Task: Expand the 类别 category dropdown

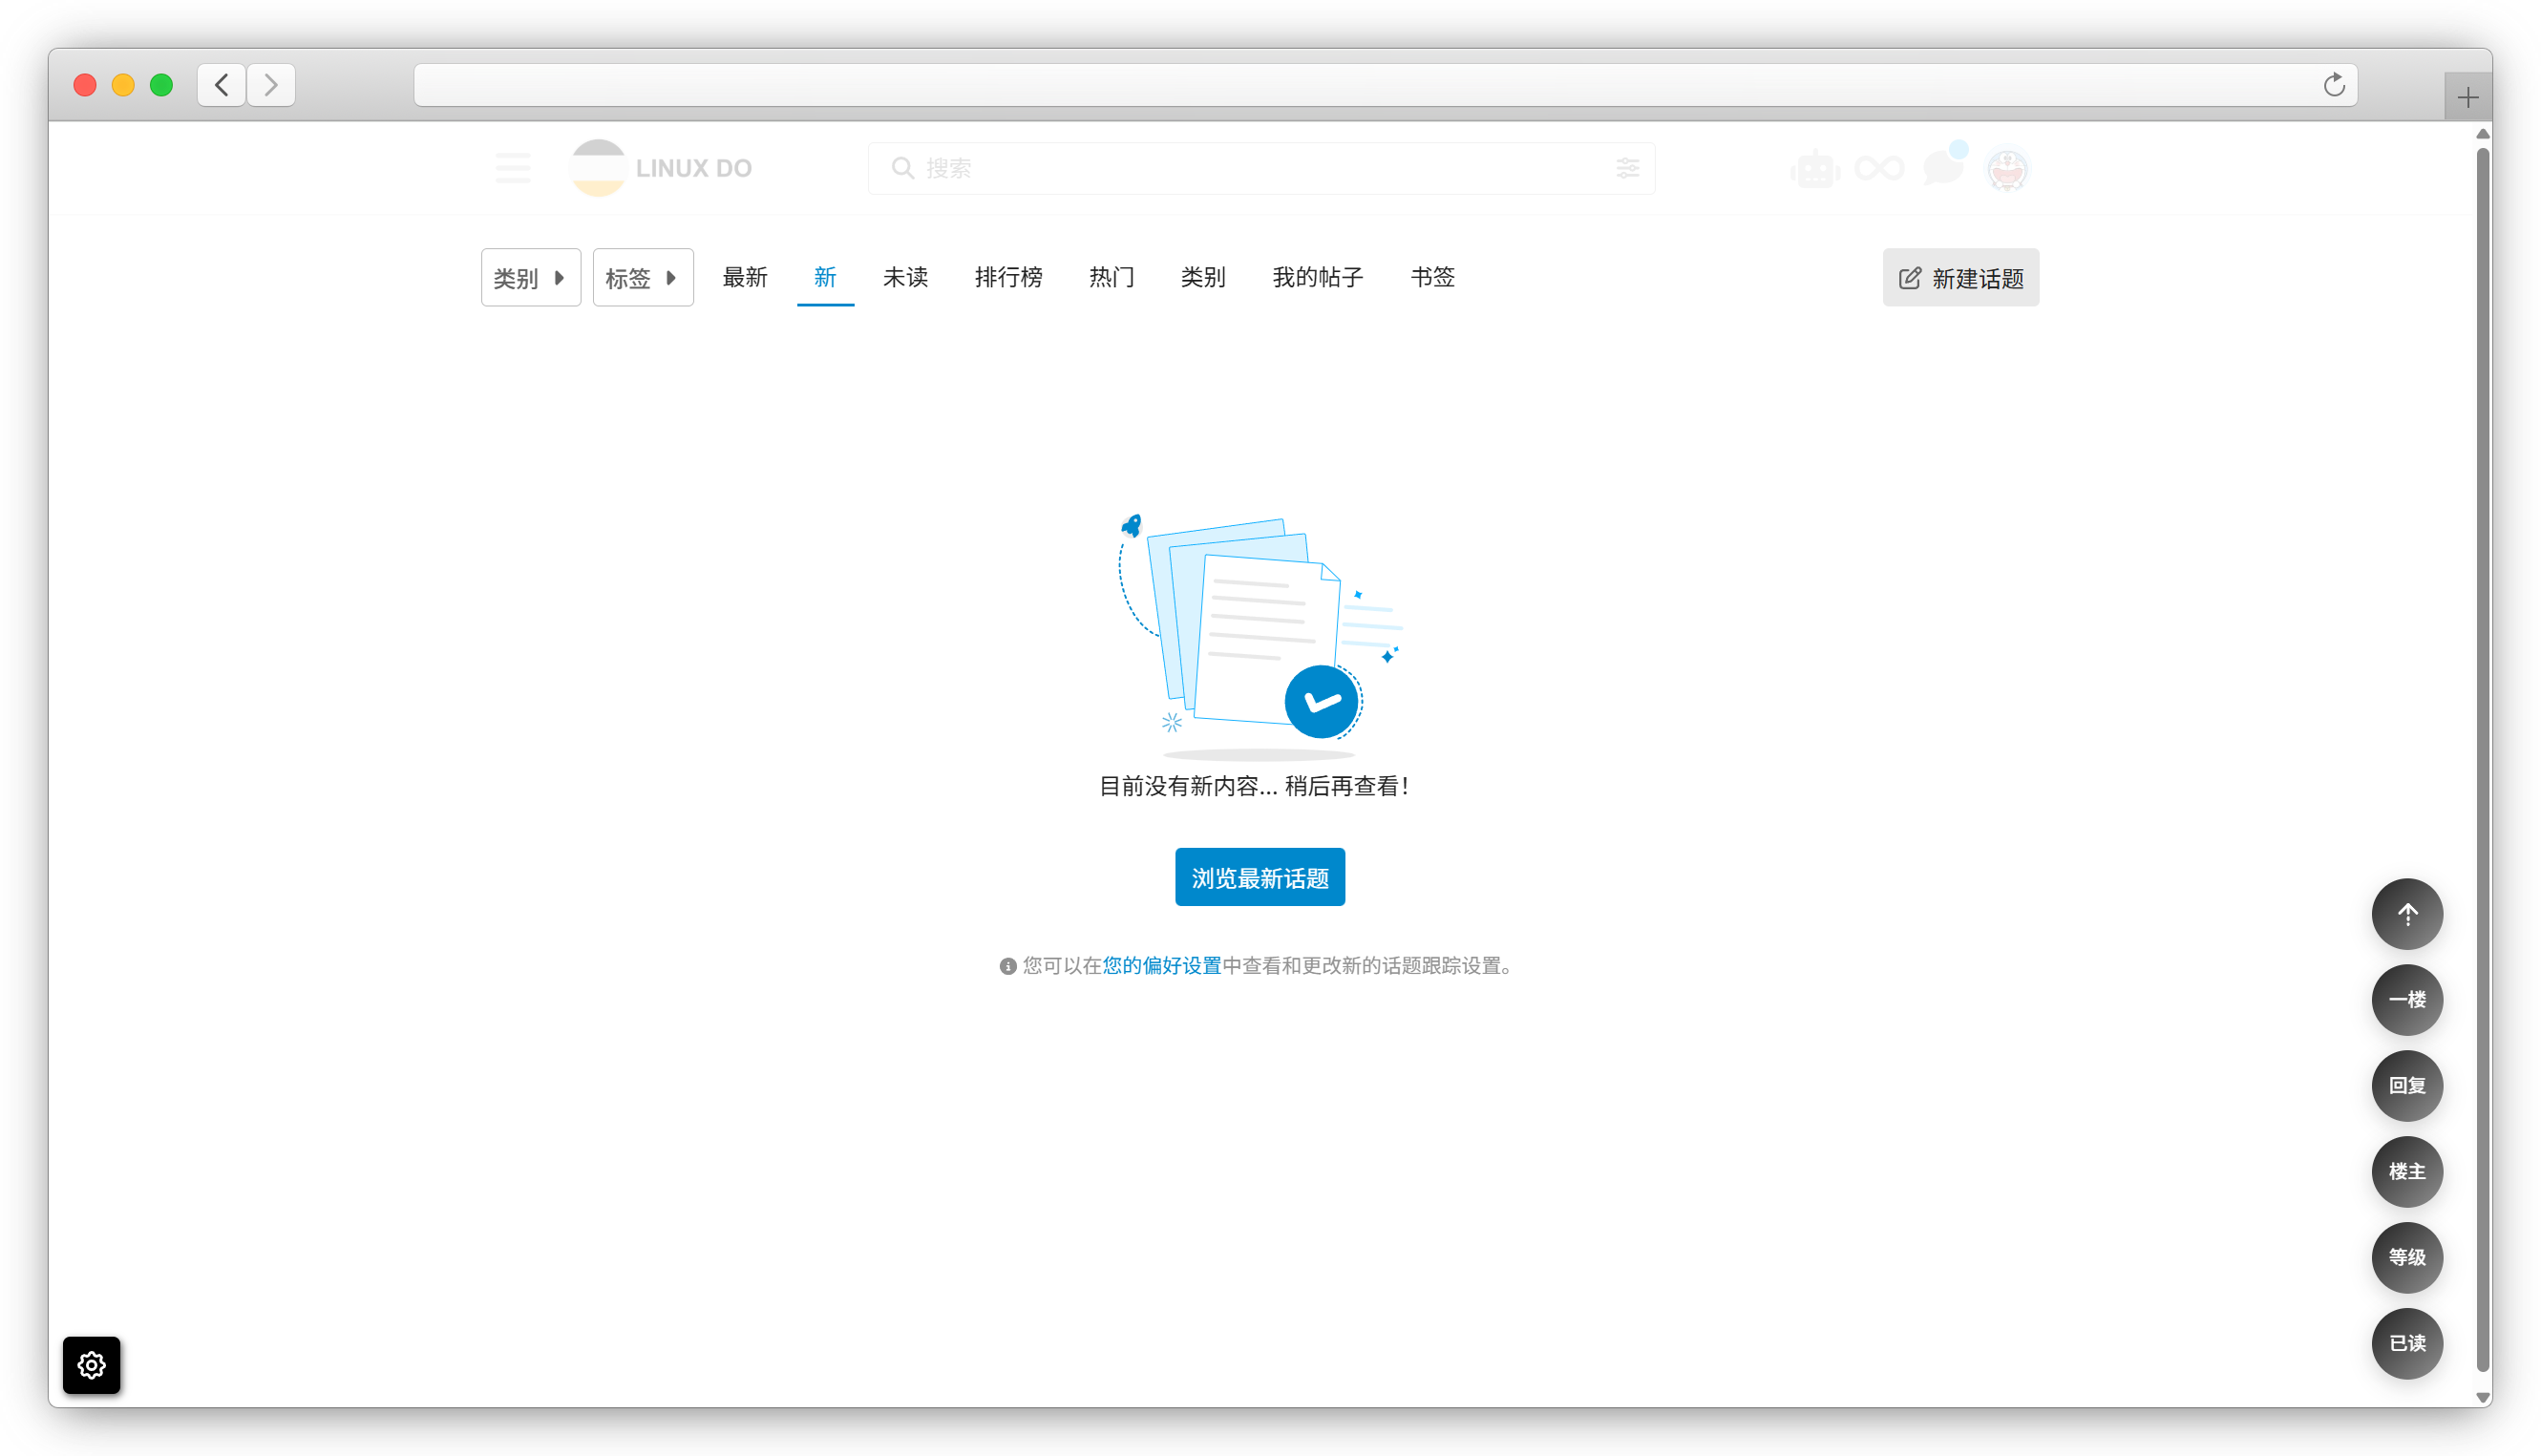Action: tap(530, 278)
